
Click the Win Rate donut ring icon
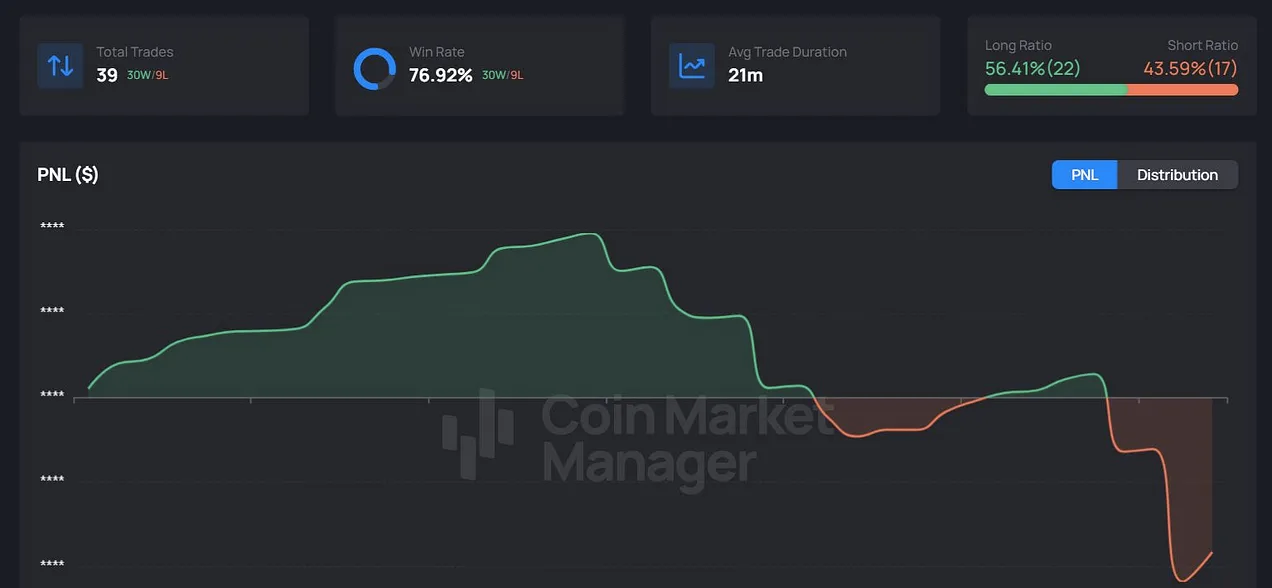point(374,68)
